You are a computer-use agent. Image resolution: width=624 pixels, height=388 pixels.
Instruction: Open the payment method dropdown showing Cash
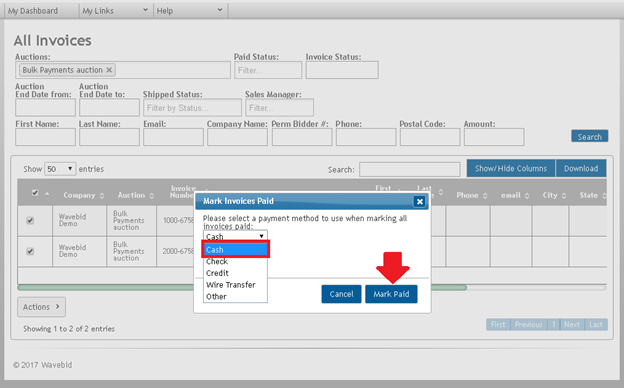[x=235, y=236]
